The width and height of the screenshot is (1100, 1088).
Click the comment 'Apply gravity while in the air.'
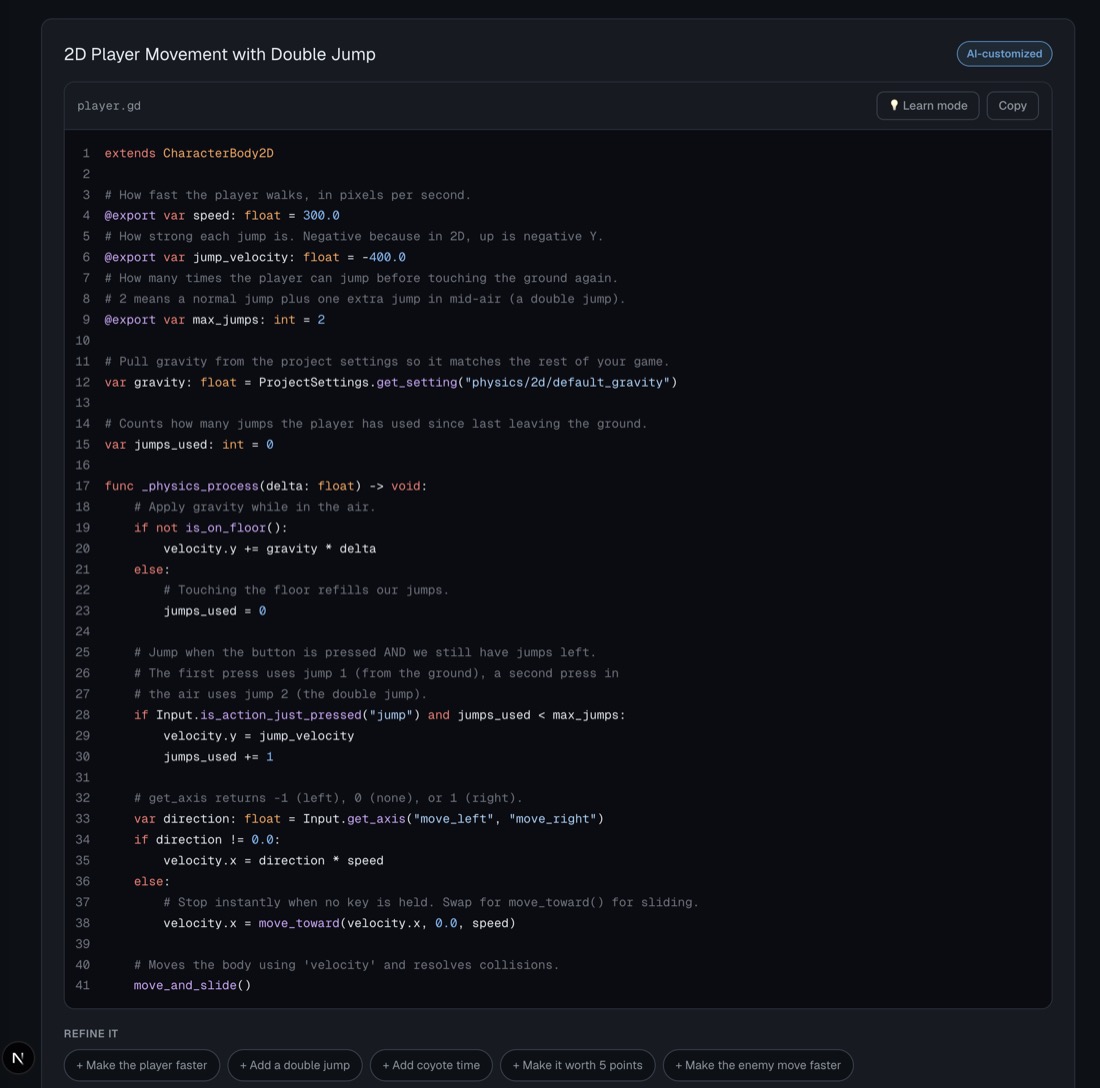coord(255,507)
